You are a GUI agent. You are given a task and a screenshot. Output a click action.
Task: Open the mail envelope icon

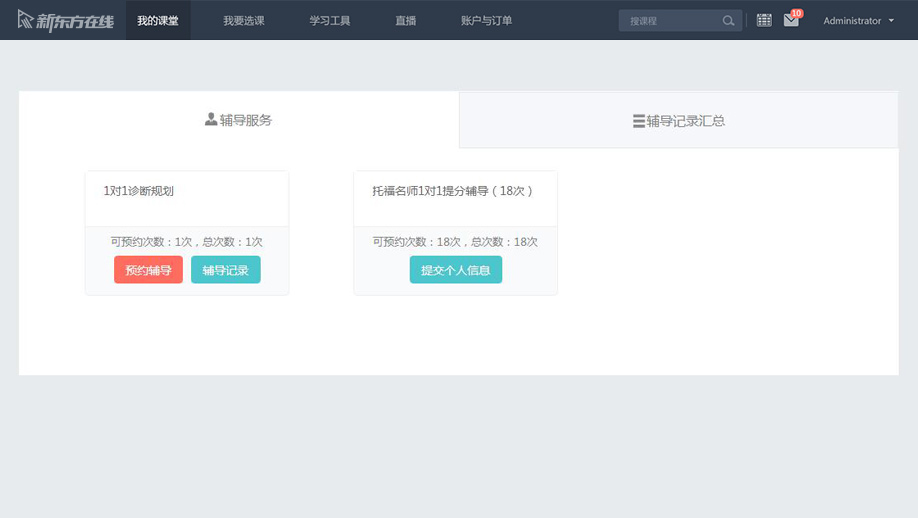pos(790,21)
